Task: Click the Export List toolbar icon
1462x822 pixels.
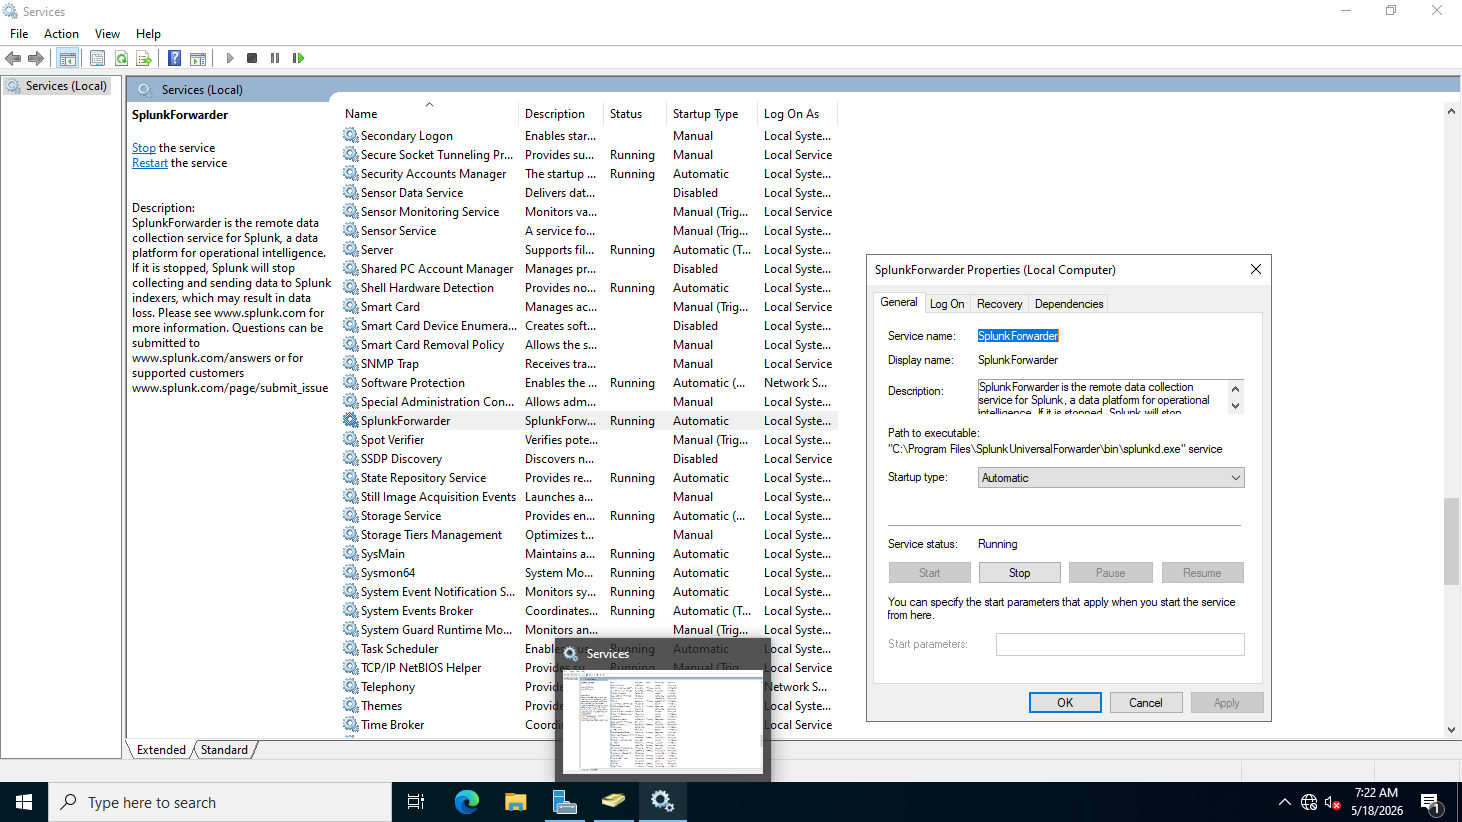Action: point(144,58)
